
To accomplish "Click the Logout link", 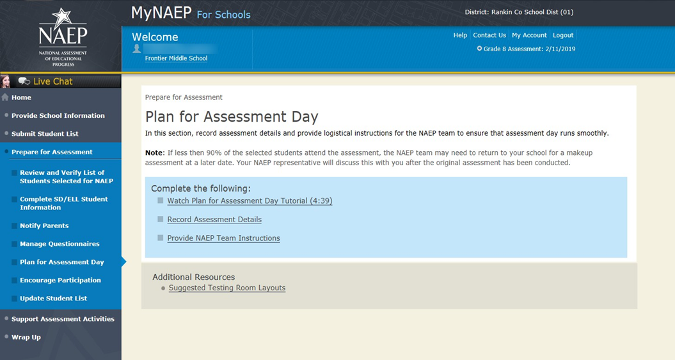I will pyautogui.click(x=563, y=35).
